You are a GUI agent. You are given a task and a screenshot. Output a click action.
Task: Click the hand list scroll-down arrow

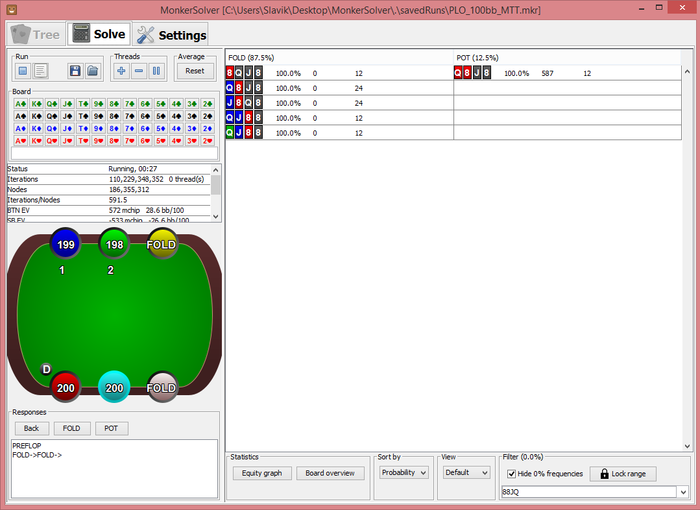pos(687,446)
